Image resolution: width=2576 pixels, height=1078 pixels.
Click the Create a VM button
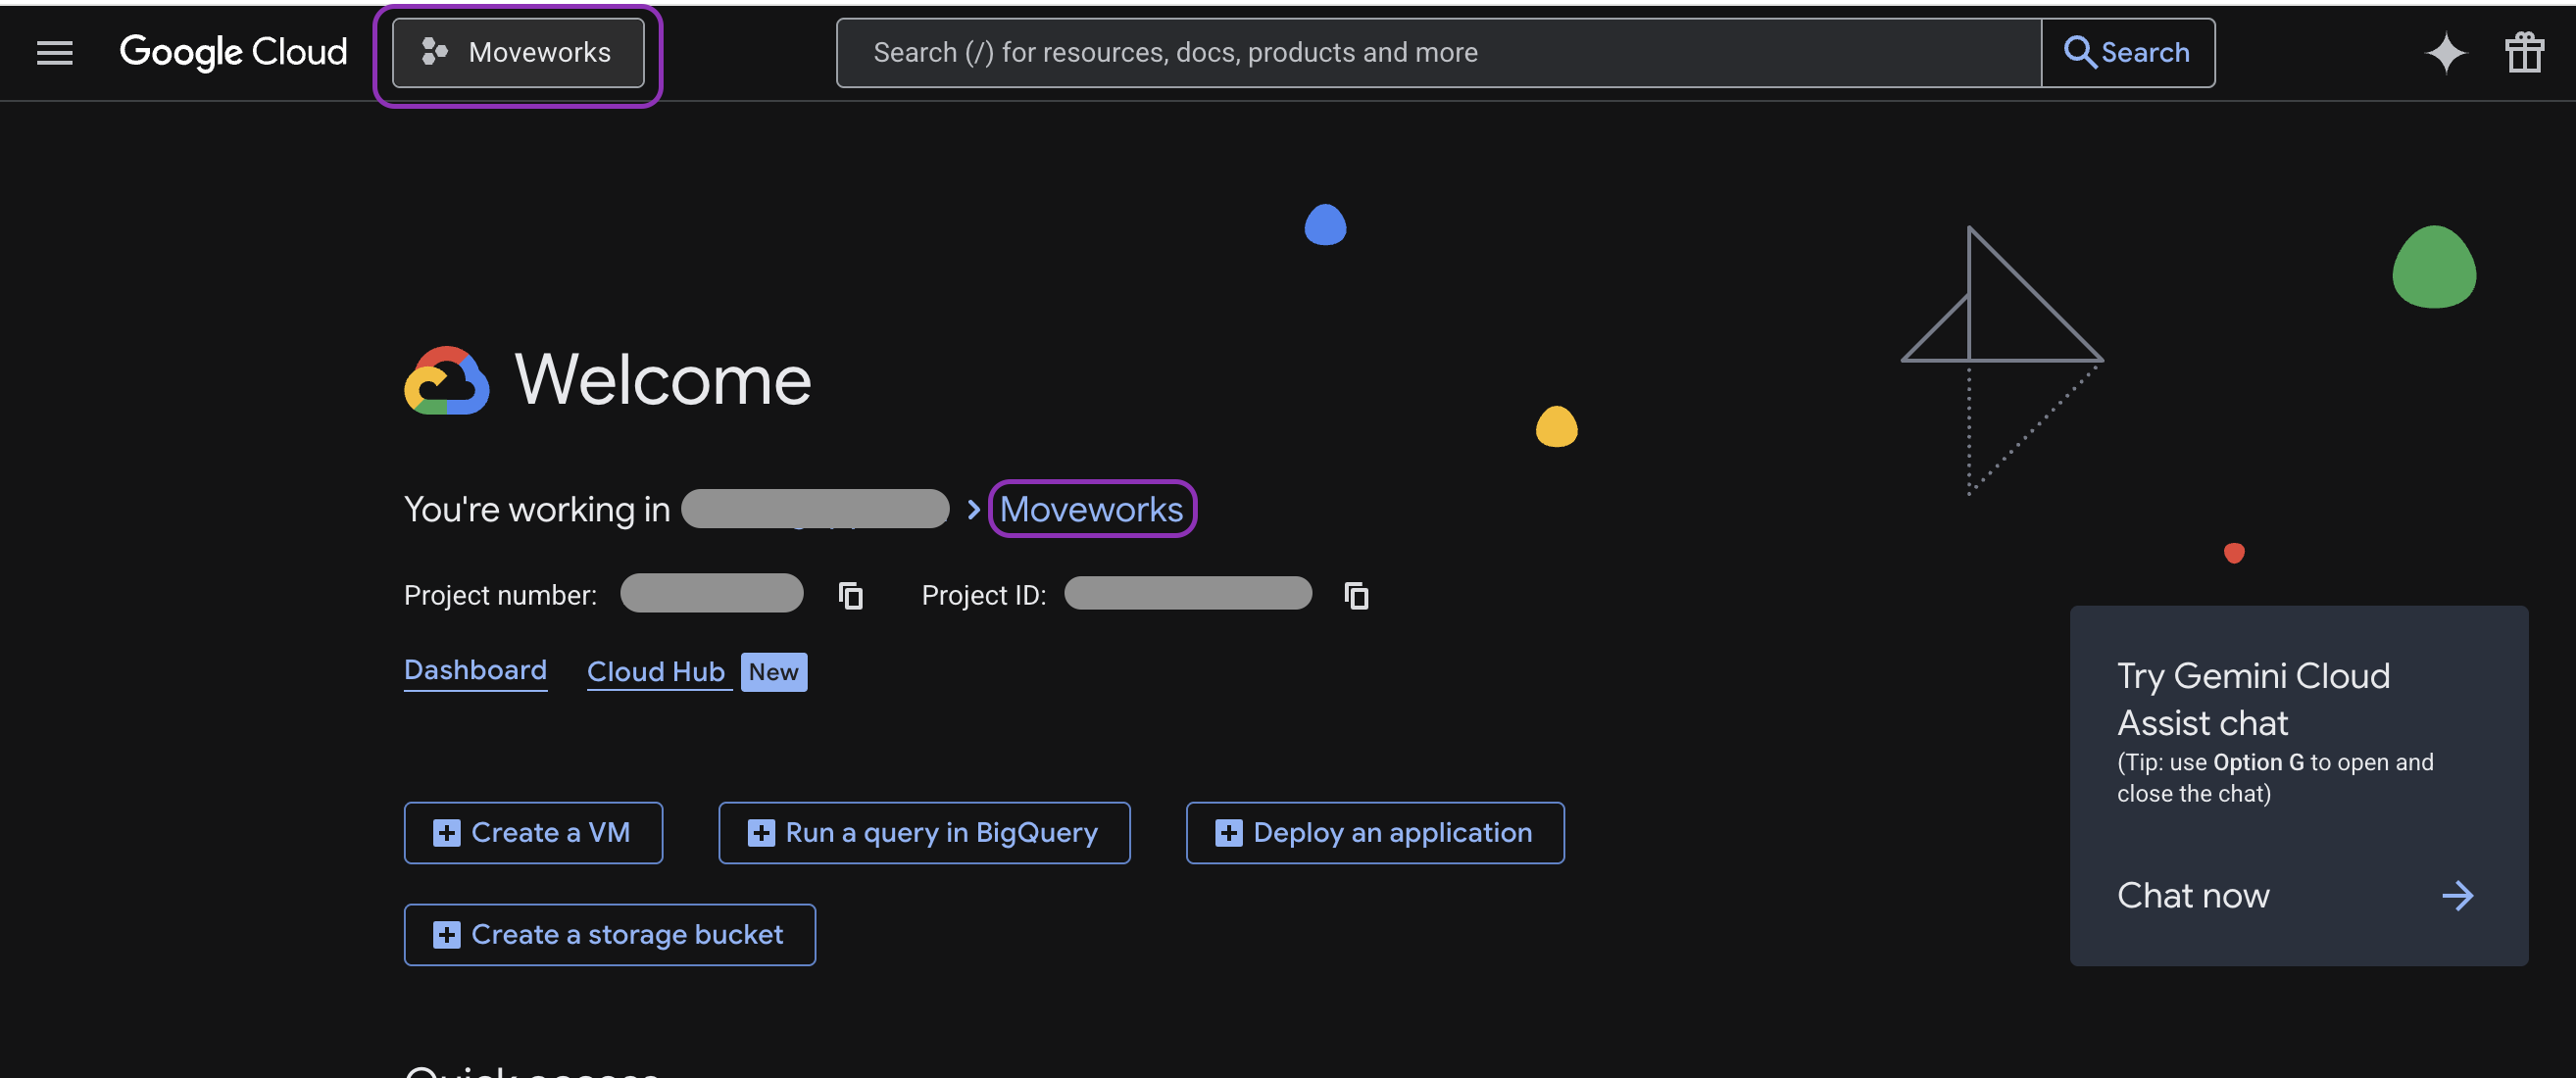pyautogui.click(x=533, y=832)
